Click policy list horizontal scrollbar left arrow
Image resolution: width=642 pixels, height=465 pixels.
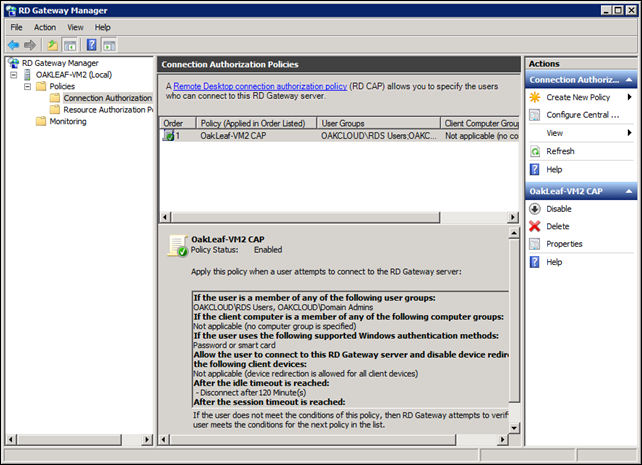165,217
